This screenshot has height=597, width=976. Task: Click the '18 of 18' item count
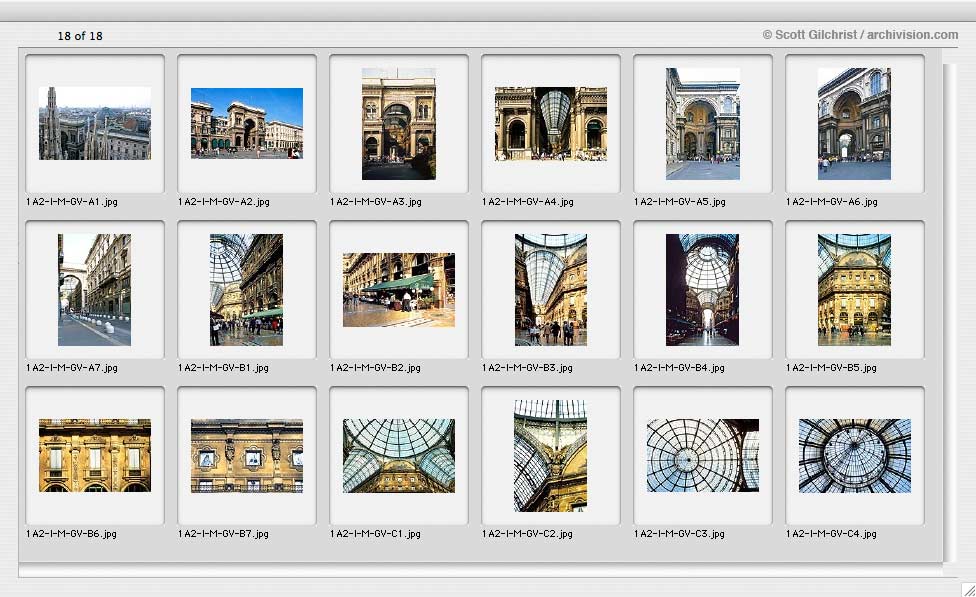pos(80,36)
